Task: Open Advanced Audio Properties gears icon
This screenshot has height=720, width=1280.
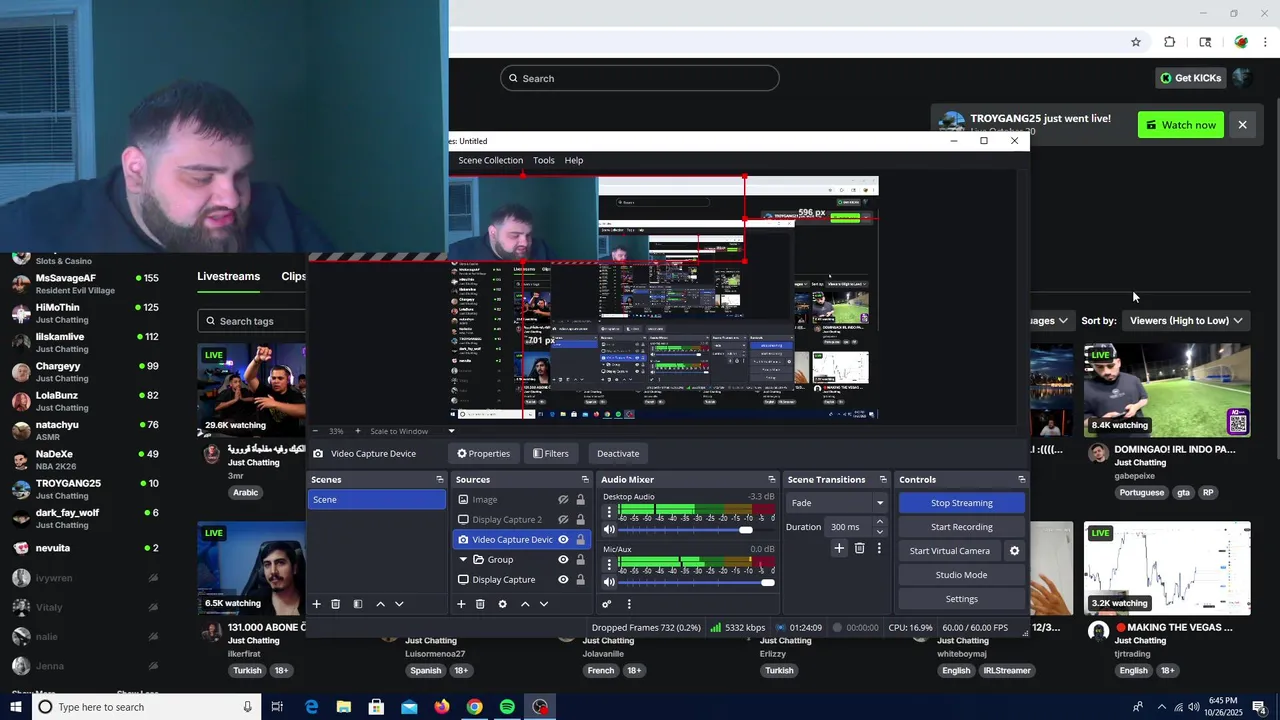Action: tap(606, 604)
